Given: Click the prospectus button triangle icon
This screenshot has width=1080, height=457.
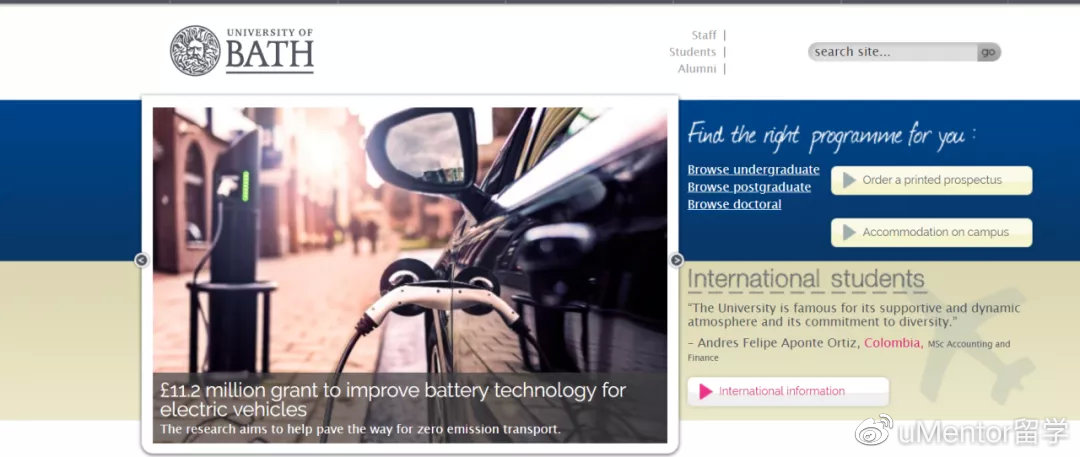Looking at the screenshot, I should [x=849, y=180].
